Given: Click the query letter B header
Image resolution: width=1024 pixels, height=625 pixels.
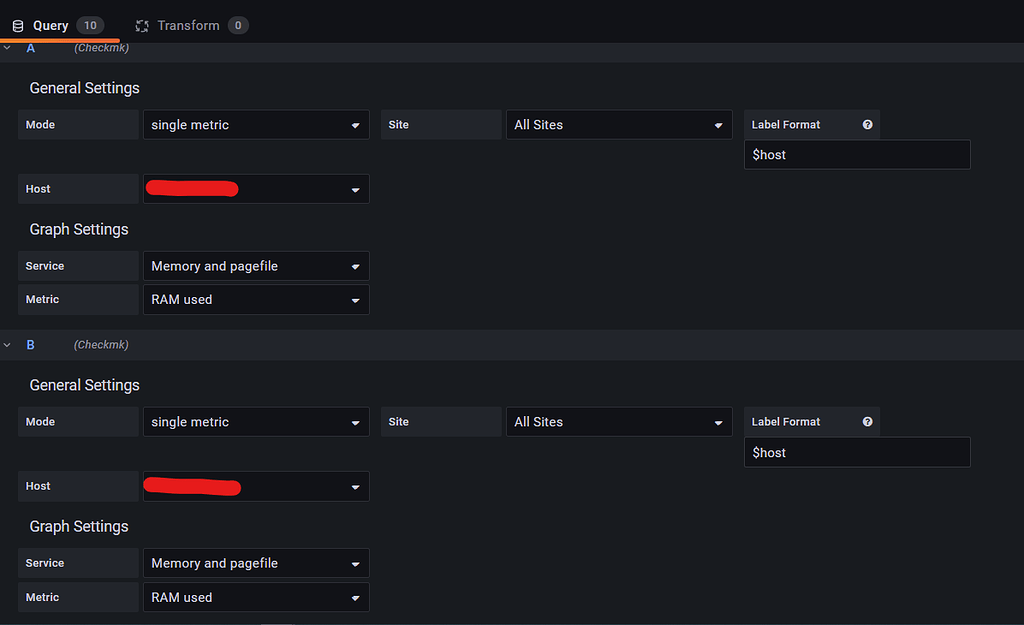Looking at the screenshot, I should [x=30, y=344].
